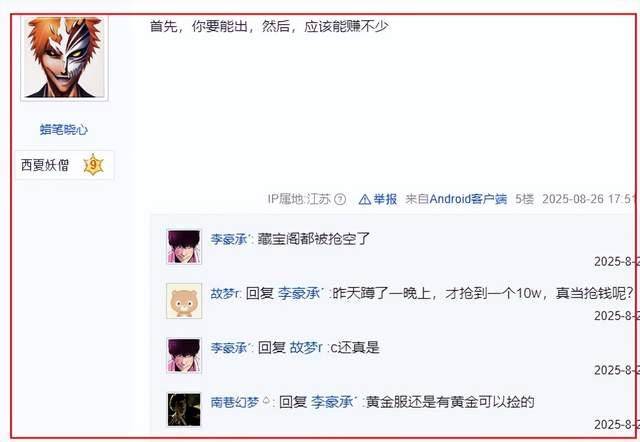Open the dark avatar of 南巷幻梦

[x=184, y=409]
